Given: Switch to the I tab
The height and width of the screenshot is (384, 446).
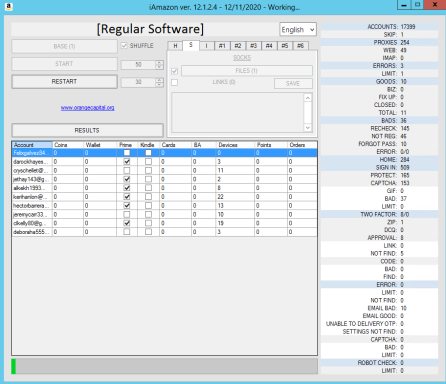Looking at the screenshot, I should click(x=207, y=46).
